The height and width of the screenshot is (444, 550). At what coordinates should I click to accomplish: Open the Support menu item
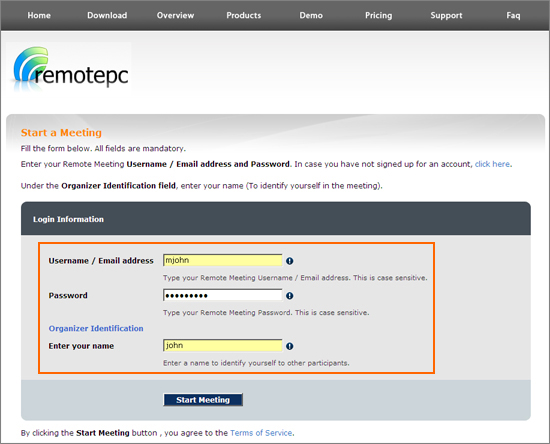click(x=446, y=15)
